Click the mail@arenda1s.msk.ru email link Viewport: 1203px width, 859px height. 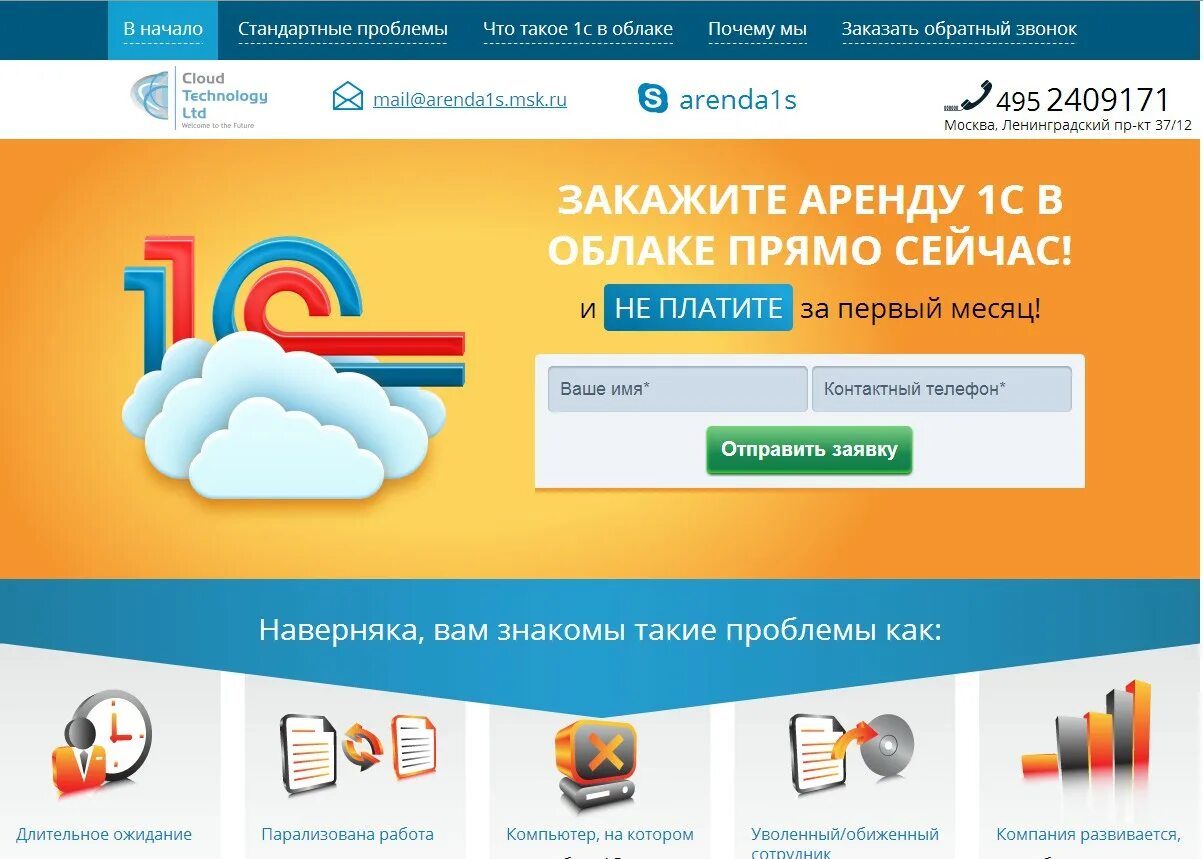(470, 99)
